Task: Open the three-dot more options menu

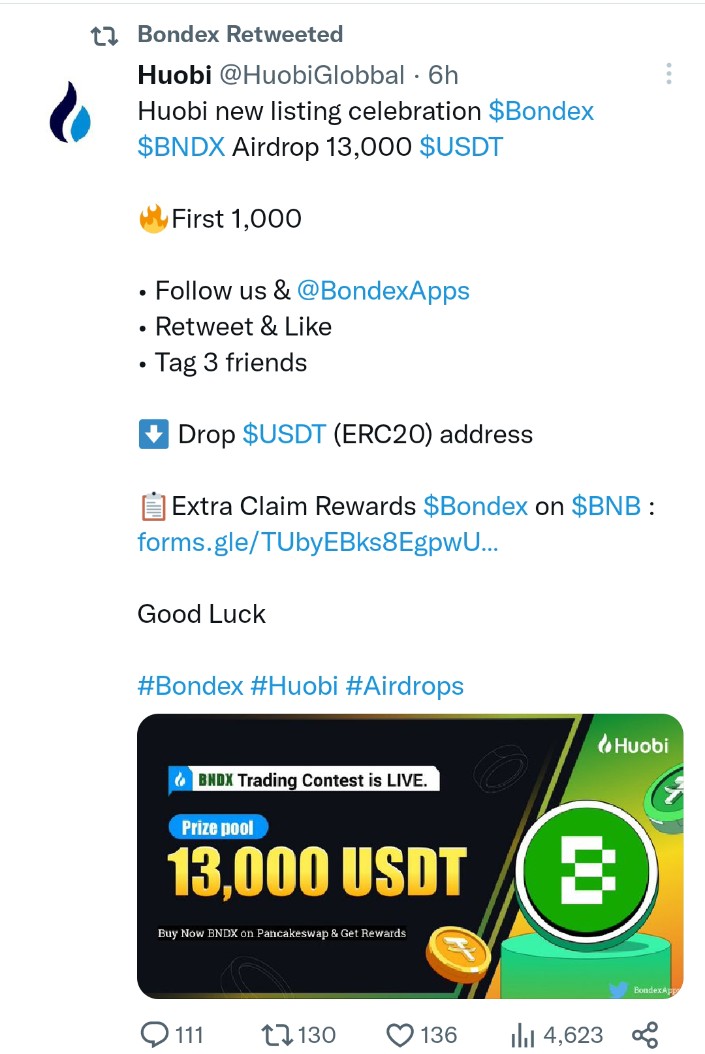Action: (668, 74)
